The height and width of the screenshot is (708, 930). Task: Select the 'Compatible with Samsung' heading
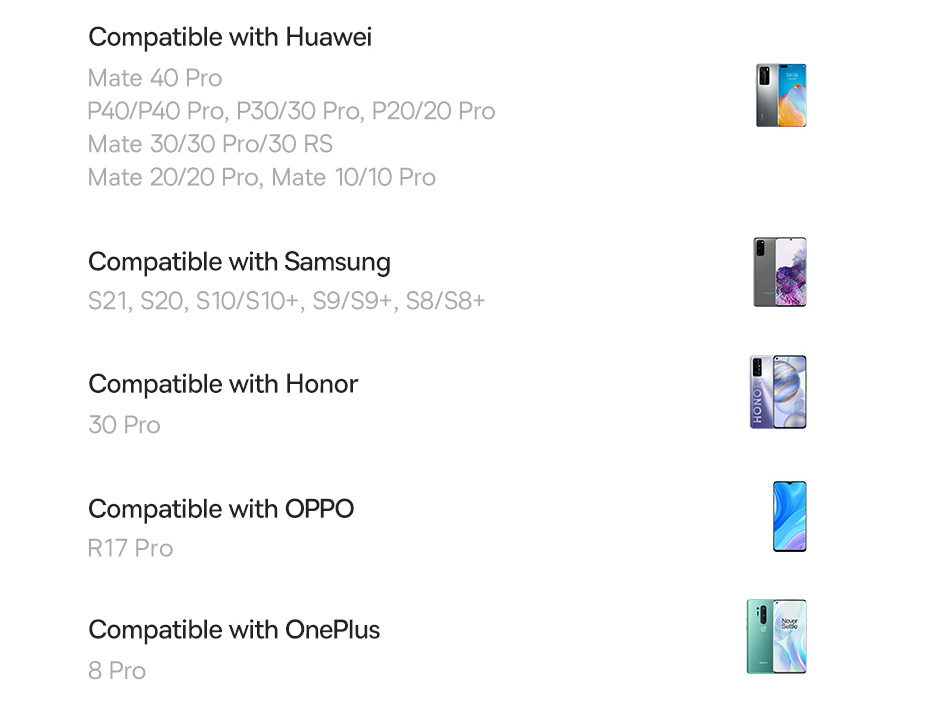click(x=239, y=262)
